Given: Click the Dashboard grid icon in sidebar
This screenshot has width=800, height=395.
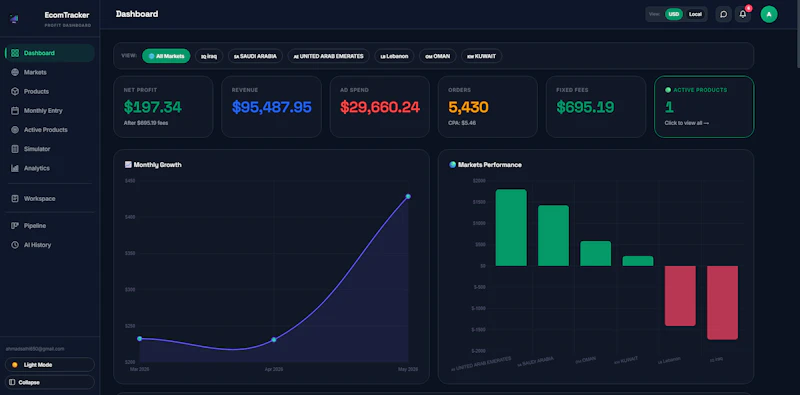Looking at the screenshot, I should coord(15,53).
